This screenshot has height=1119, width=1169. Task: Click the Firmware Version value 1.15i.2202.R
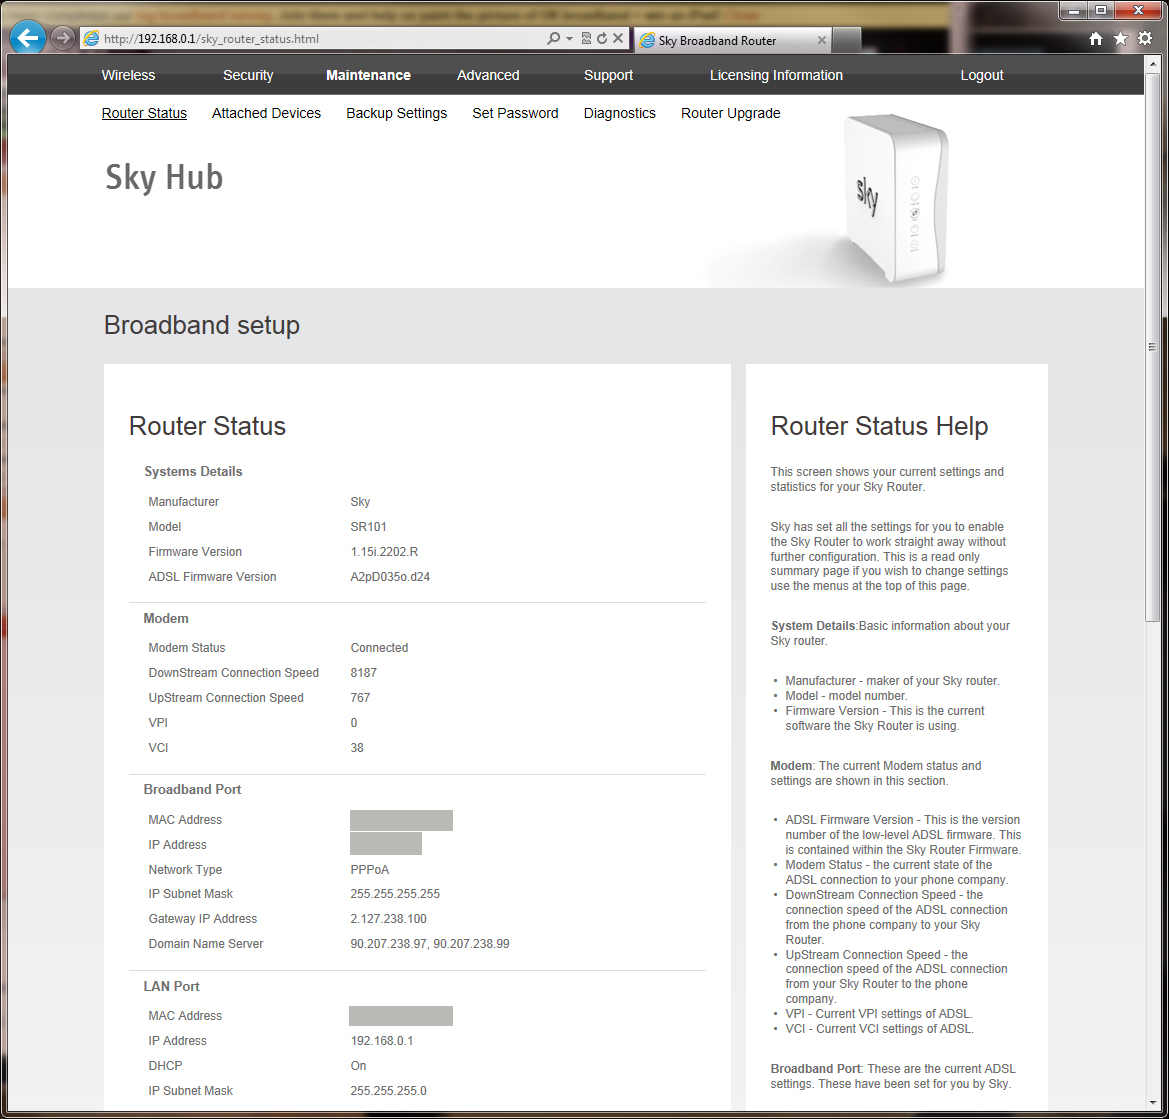coord(384,552)
